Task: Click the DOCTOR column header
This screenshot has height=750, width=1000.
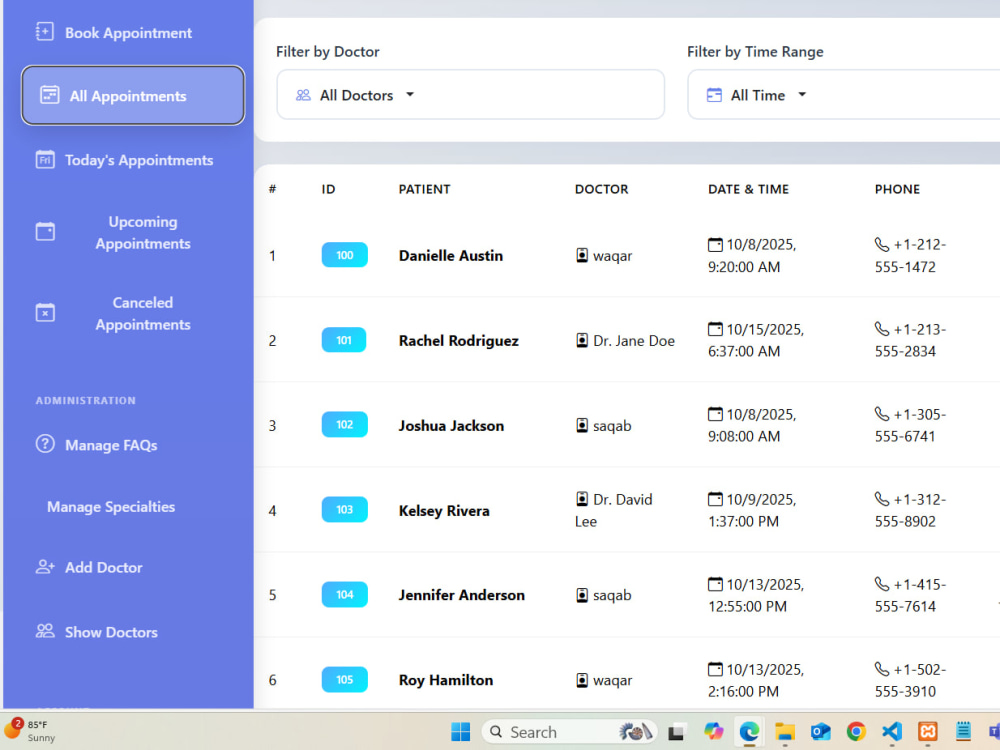Action: (601, 189)
